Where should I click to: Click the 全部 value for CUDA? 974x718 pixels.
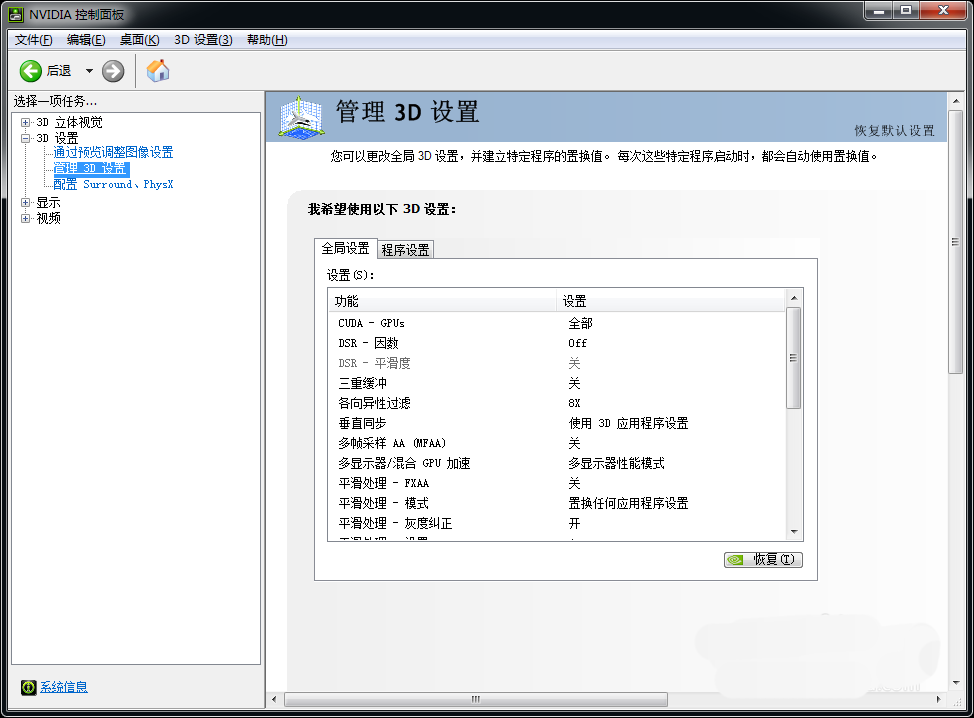580,323
